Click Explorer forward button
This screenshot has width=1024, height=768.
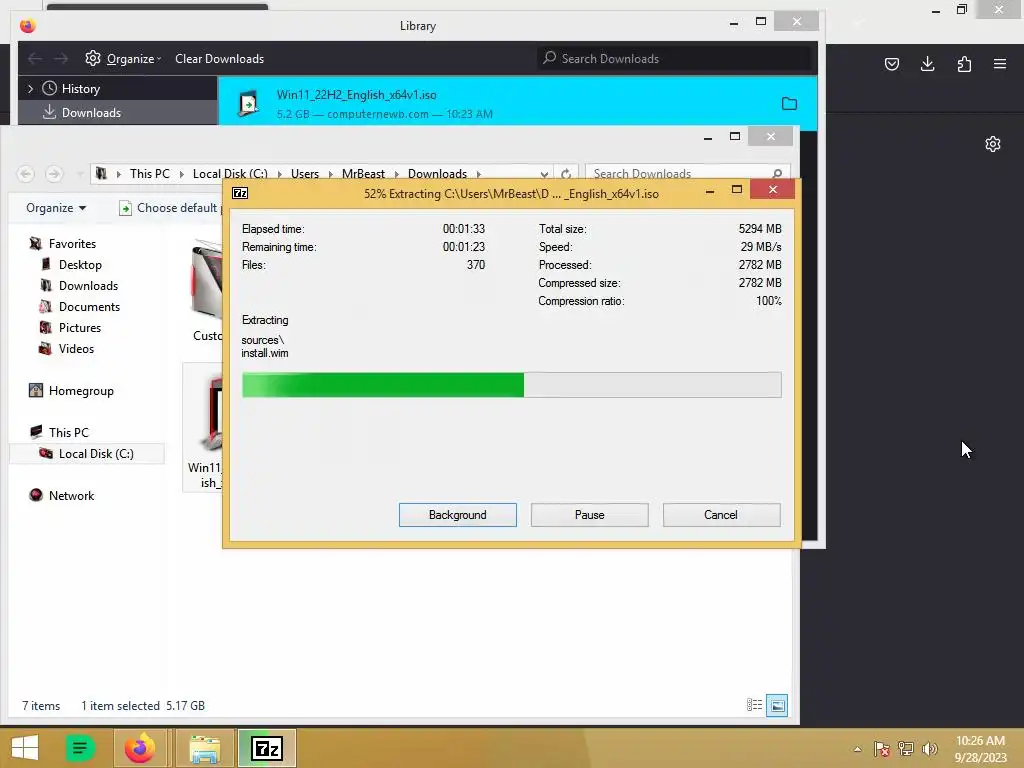click(54, 174)
